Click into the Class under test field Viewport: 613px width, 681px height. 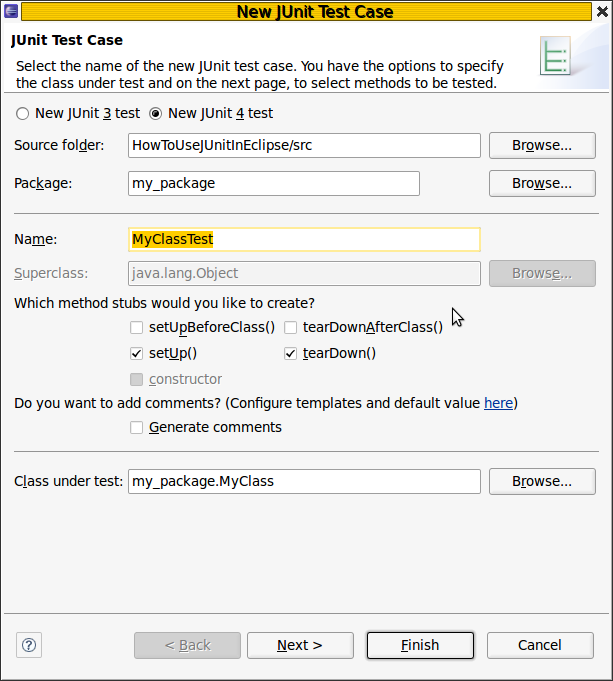[x=304, y=481]
